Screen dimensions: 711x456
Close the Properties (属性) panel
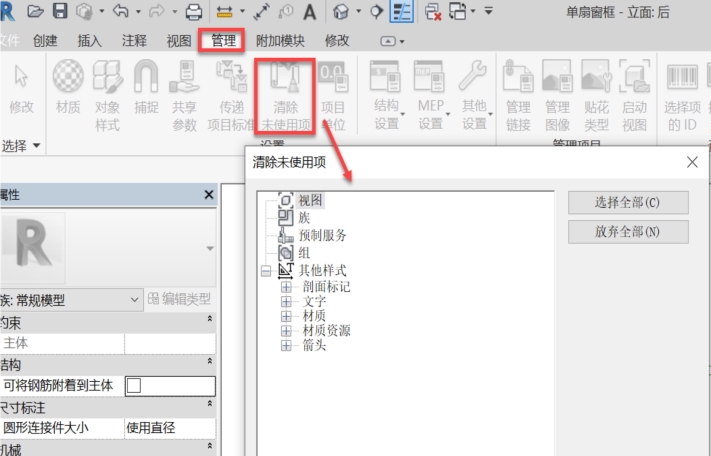point(209,195)
